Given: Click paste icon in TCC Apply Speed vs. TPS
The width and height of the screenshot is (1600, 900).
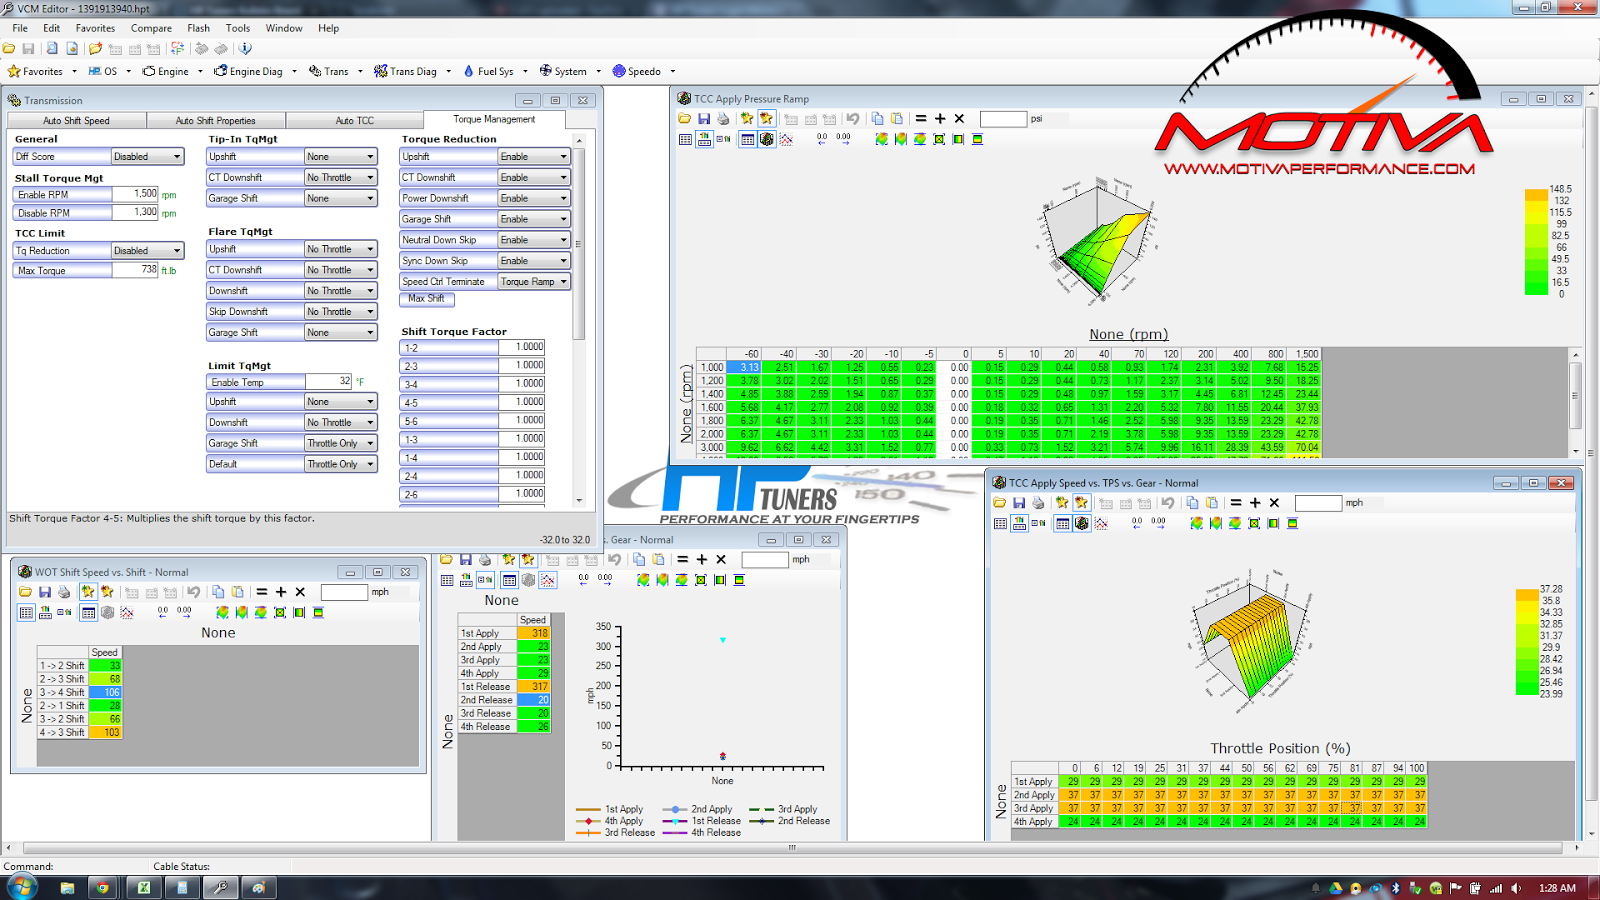Looking at the screenshot, I should [x=1211, y=503].
